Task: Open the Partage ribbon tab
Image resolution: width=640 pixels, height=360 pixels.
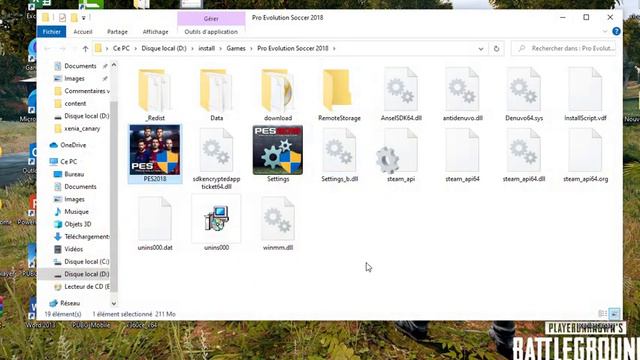Action: [x=118, y=31]
